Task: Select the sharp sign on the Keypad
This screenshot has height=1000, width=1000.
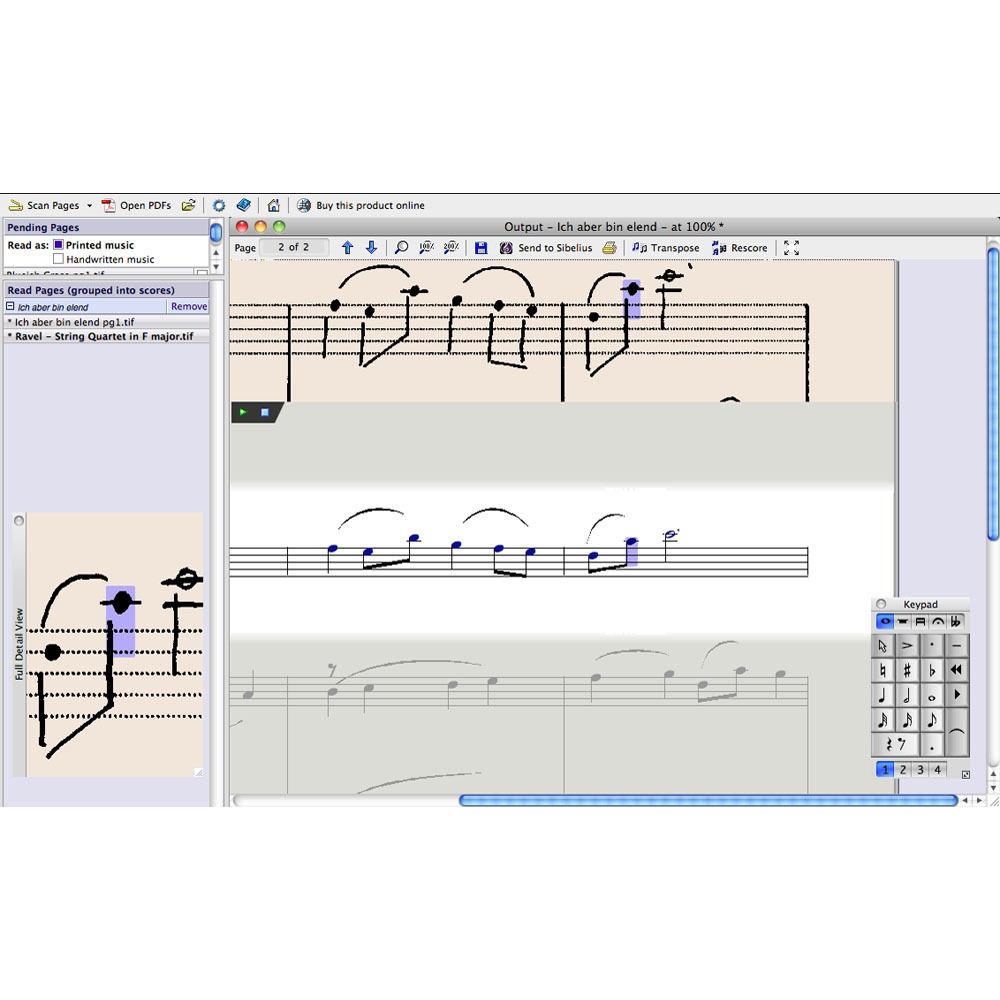Action: coord(907,669)
